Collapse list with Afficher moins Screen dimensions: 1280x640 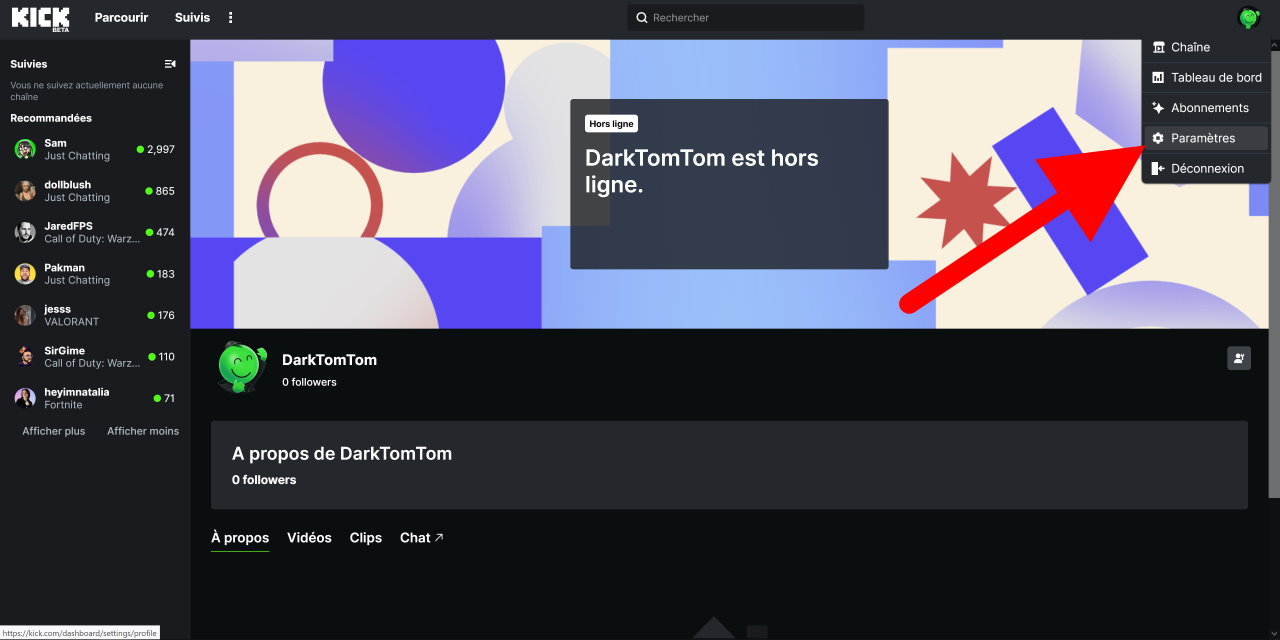click(x=143, y=431)
